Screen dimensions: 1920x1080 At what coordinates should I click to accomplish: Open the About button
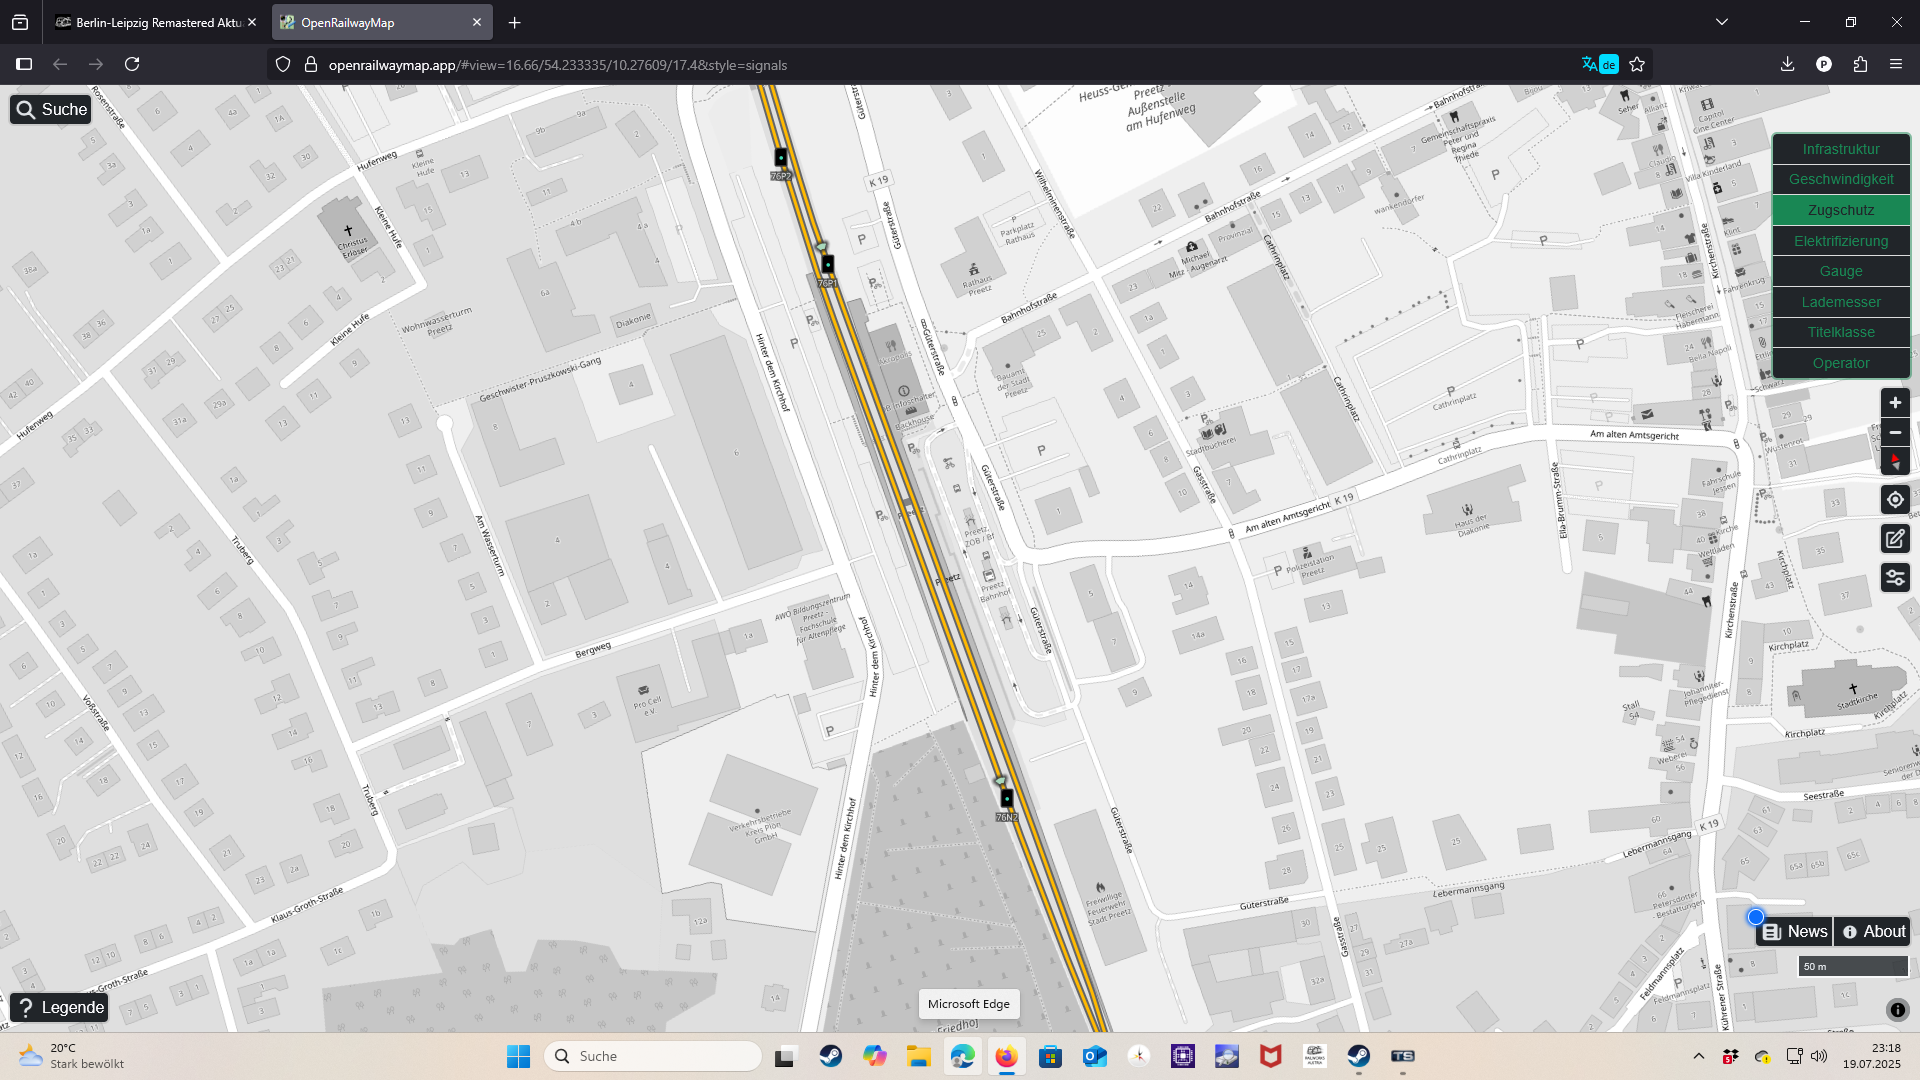pyautogui.click(x=1874, y=931)
